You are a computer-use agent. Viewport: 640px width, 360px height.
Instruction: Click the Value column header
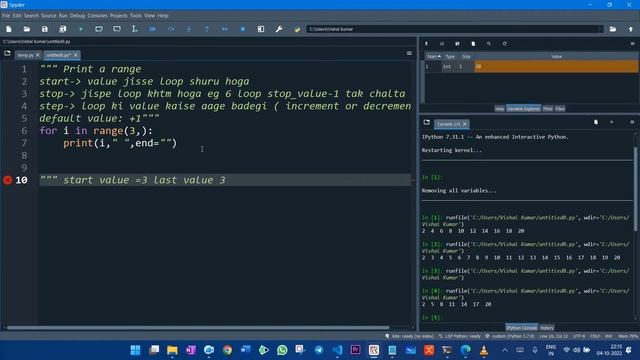[x=556, y=57]
